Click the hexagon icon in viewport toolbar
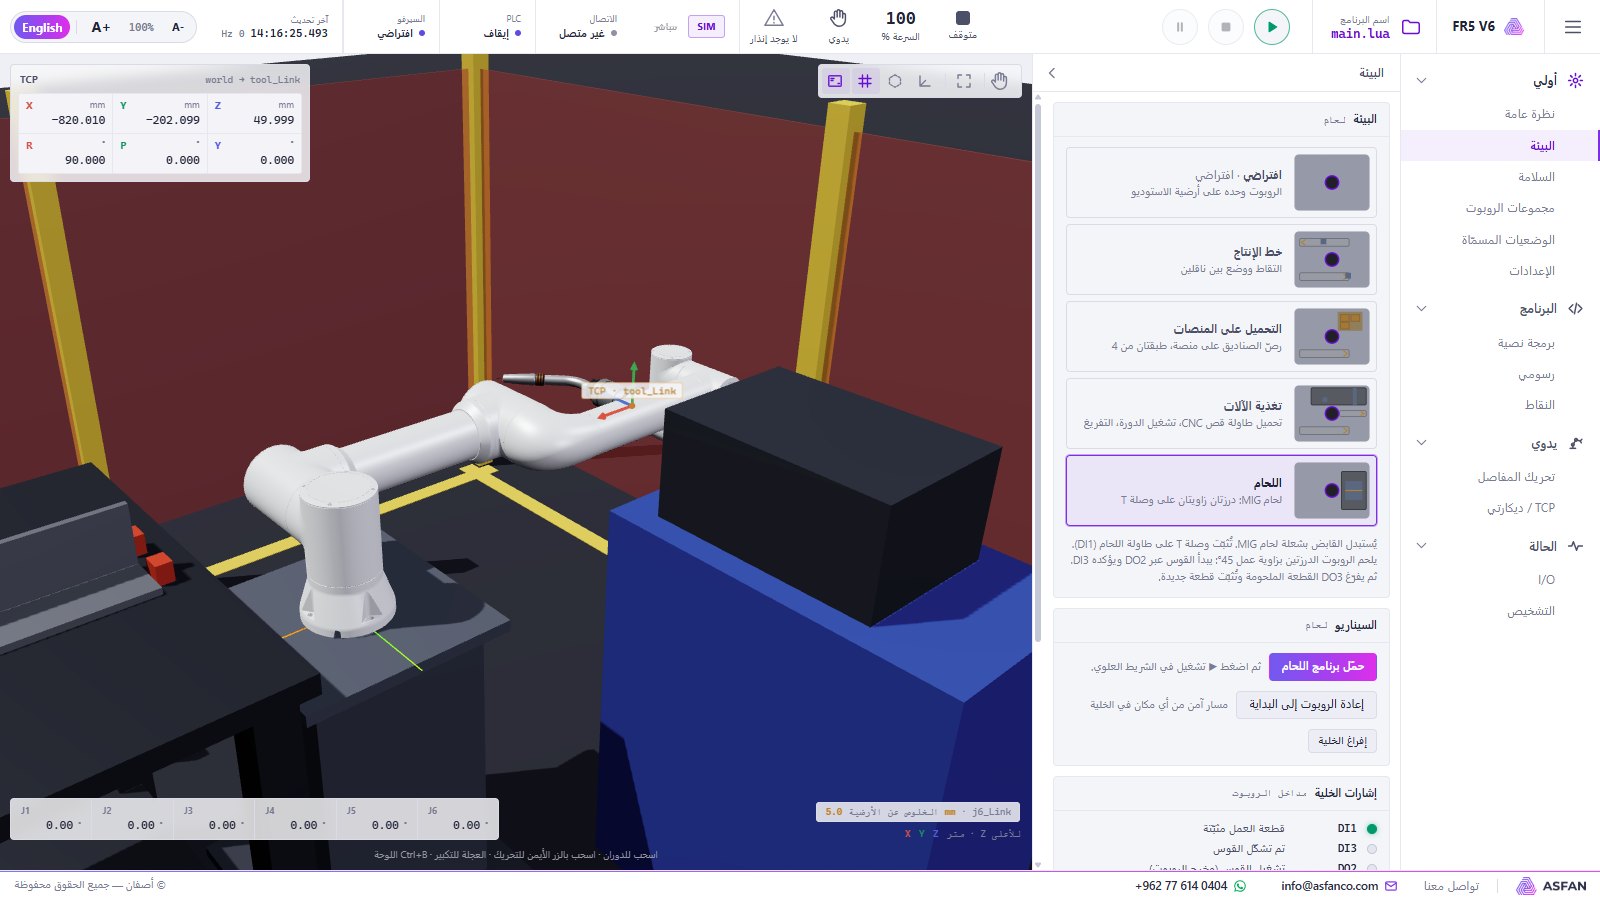 tap(895, 81)
